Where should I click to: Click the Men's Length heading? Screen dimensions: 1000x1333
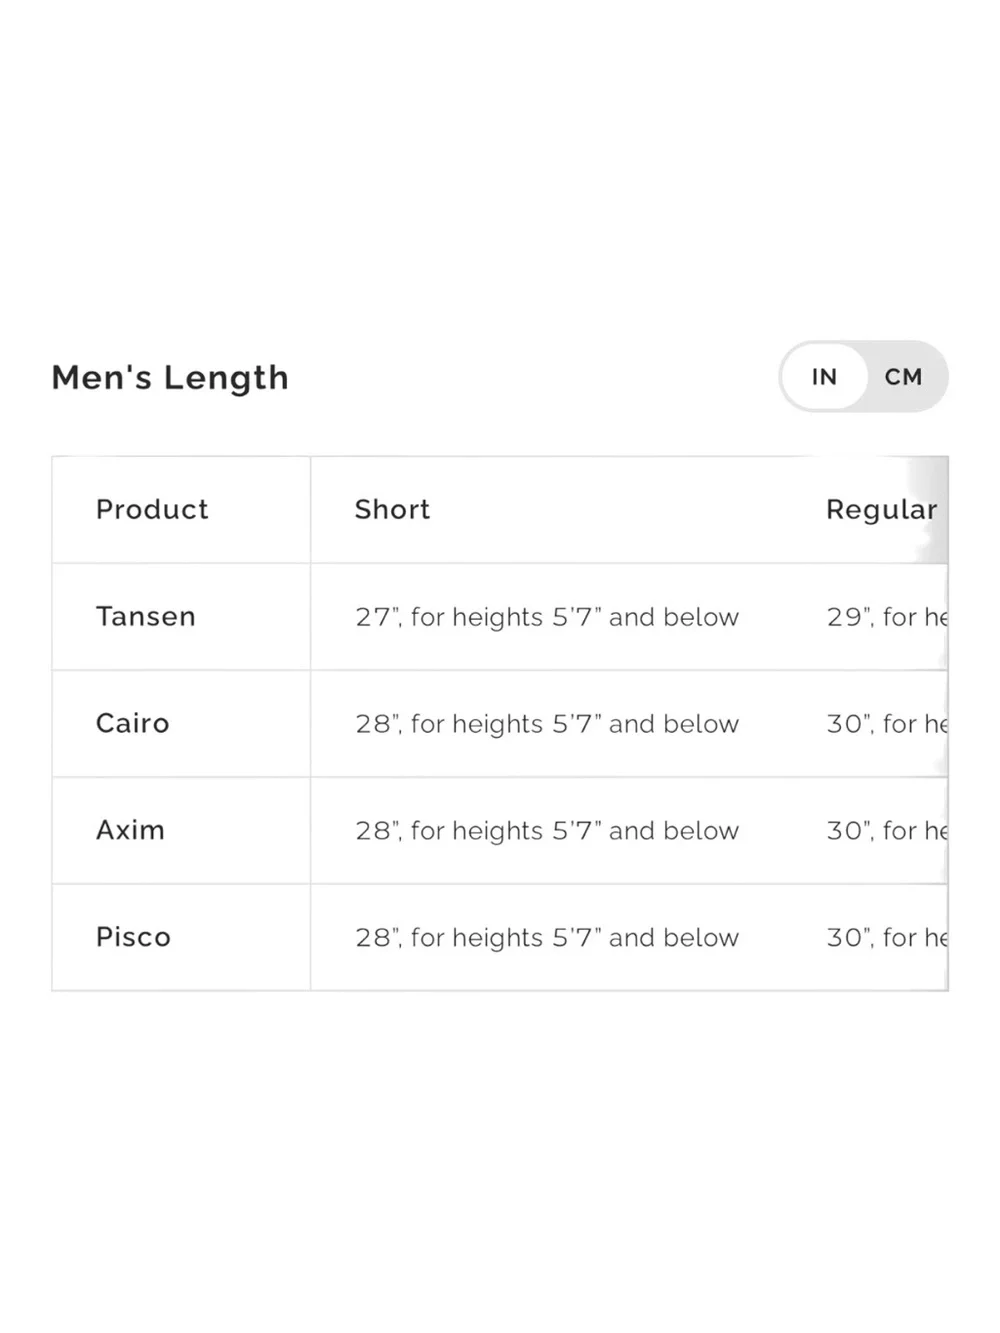tap(170, 378)
